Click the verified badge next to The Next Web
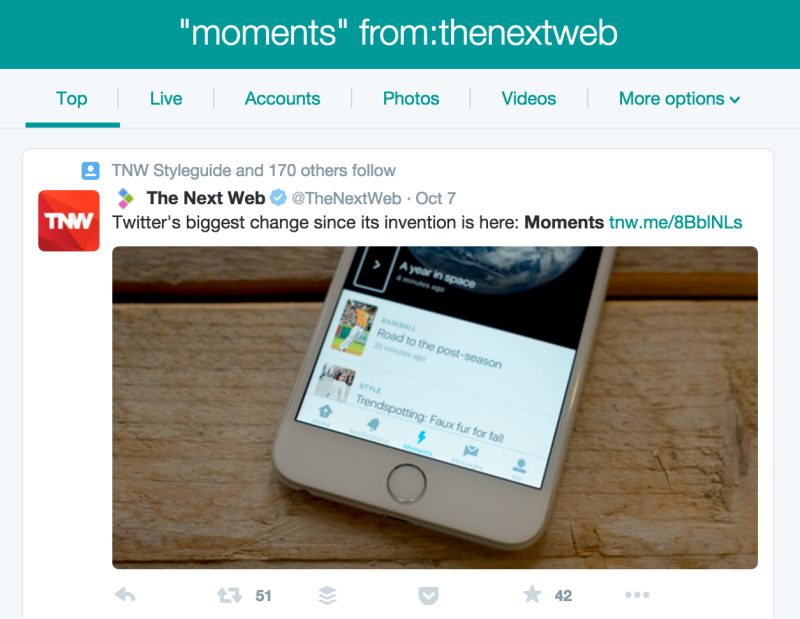The image size is (800, 619). 278,197
